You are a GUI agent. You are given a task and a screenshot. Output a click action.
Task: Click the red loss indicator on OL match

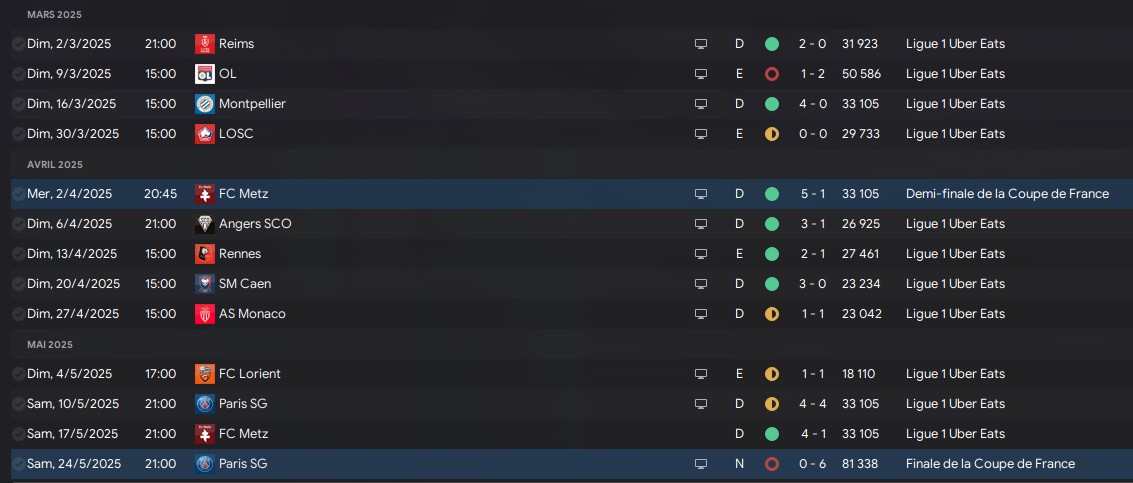coord(772,74)
